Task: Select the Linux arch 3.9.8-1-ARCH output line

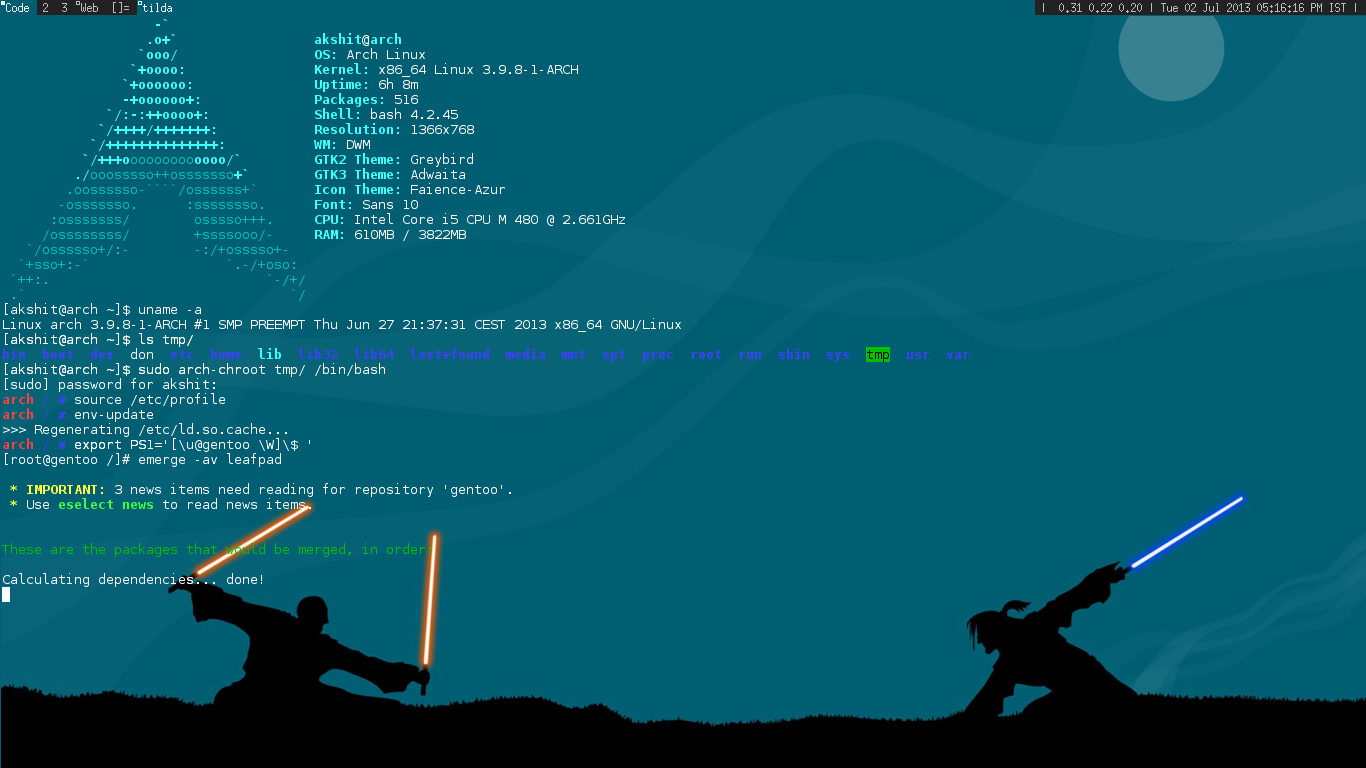Action: pos(342,325)
